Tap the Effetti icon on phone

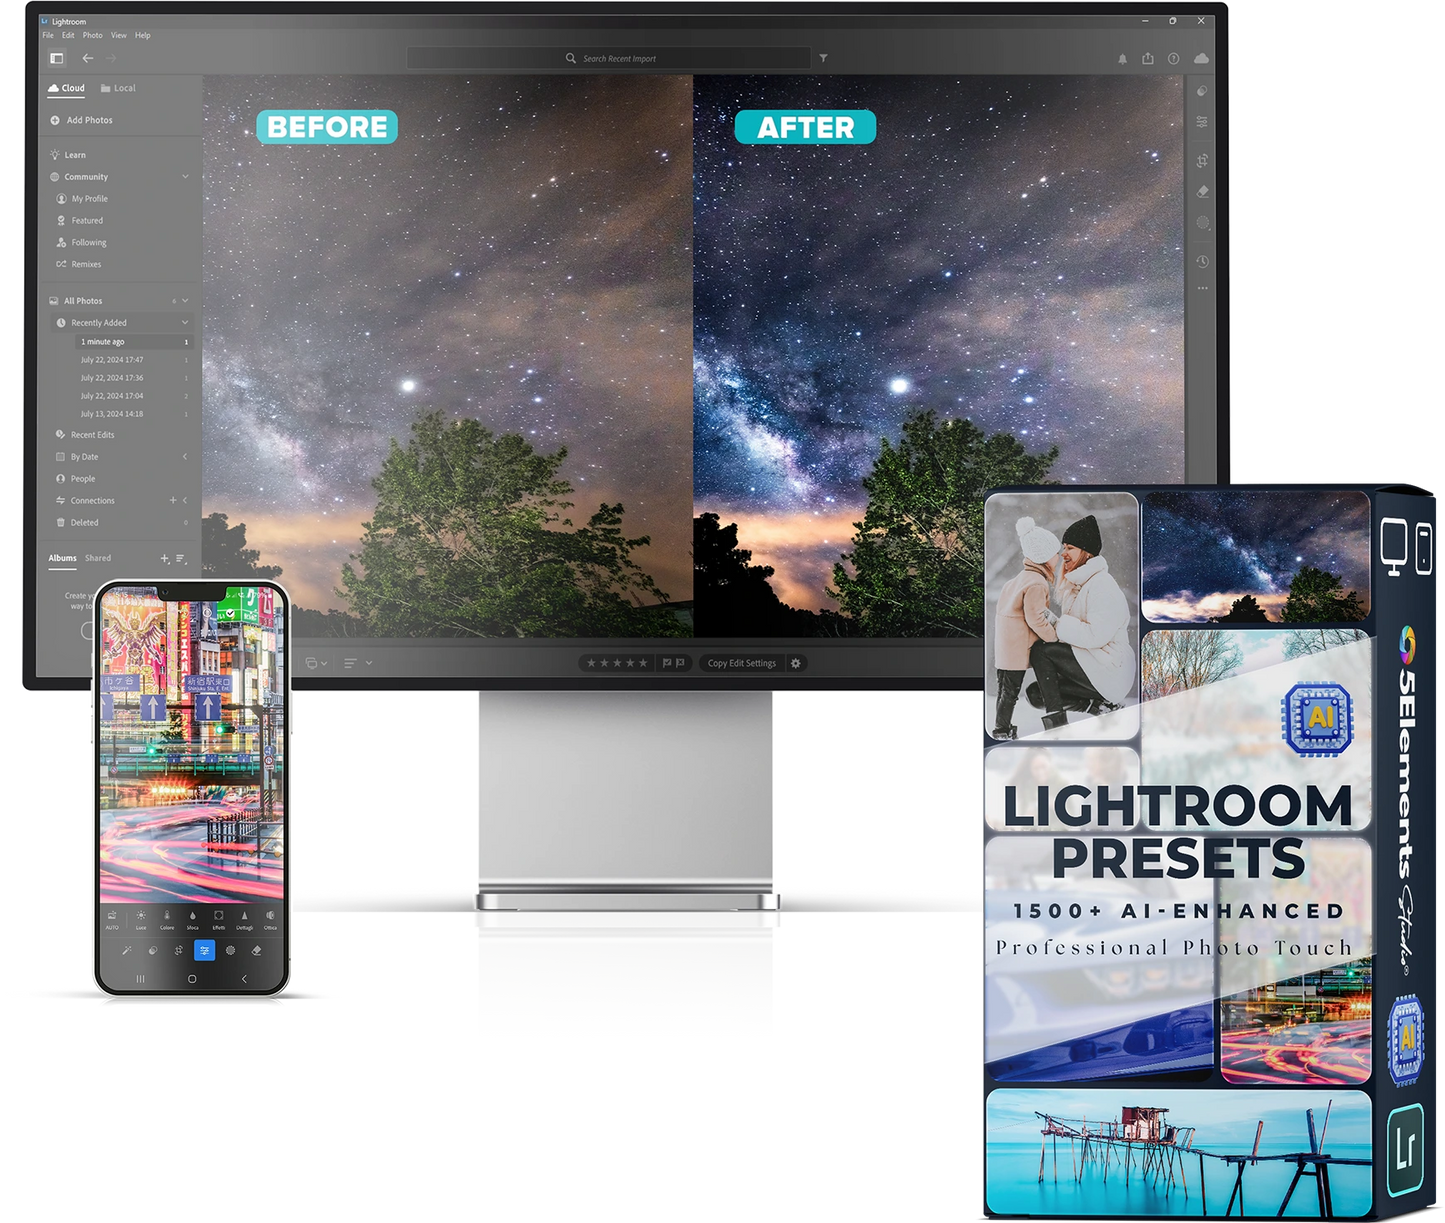click(x=219, y=919)
